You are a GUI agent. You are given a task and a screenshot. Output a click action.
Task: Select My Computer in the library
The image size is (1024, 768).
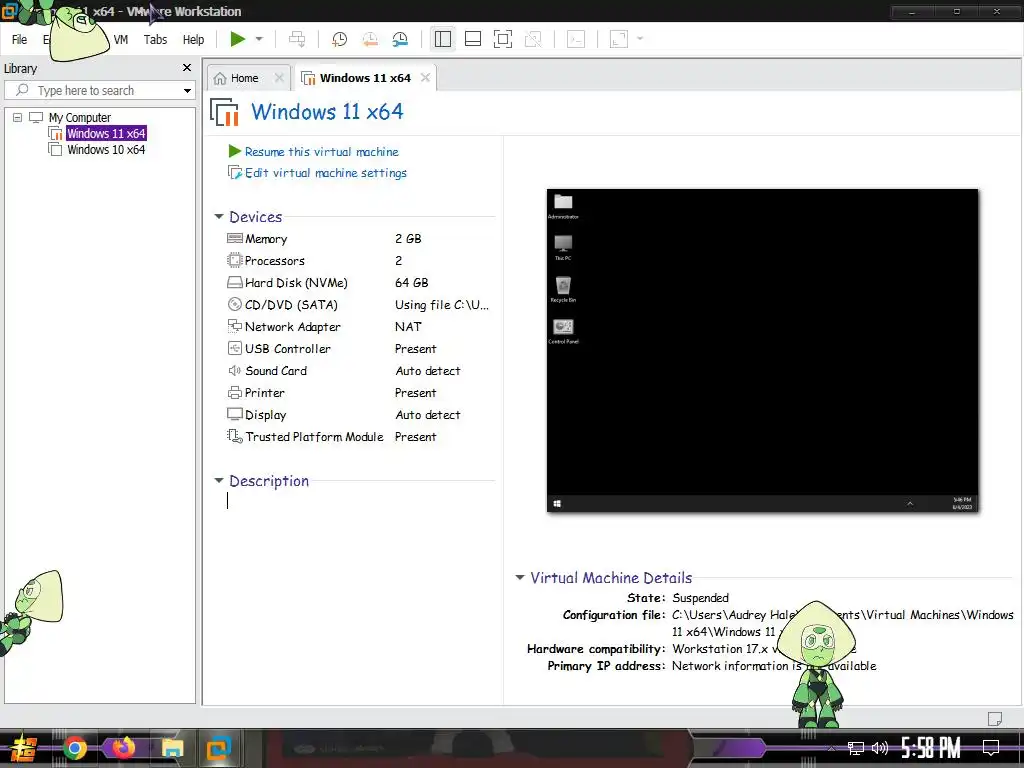80,118
